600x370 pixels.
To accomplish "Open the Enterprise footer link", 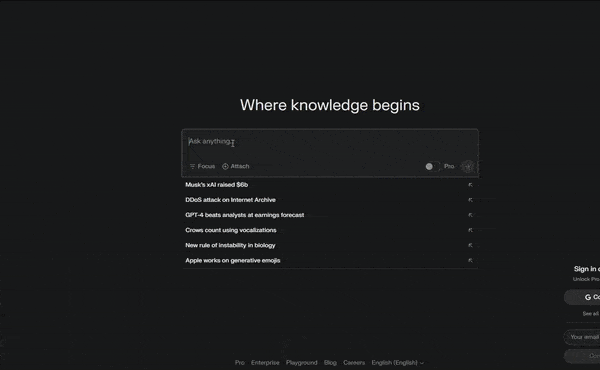I will coord(265,362).
